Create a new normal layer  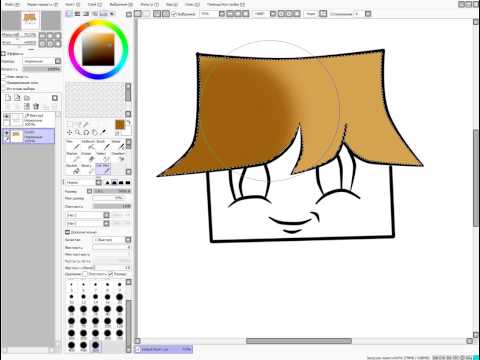coord(8,98)
